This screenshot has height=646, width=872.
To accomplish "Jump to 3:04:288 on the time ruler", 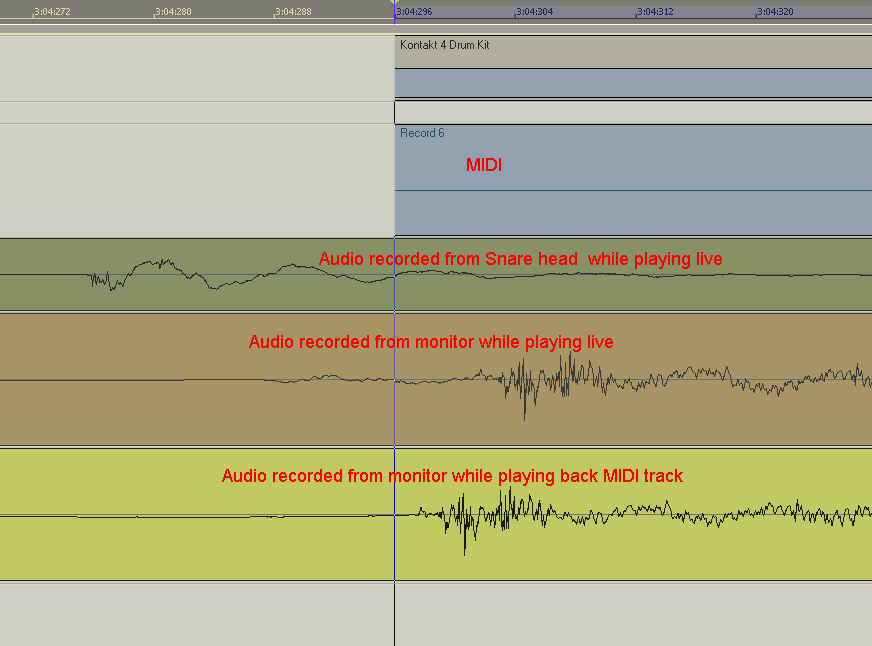I will [x=293, y=12].
